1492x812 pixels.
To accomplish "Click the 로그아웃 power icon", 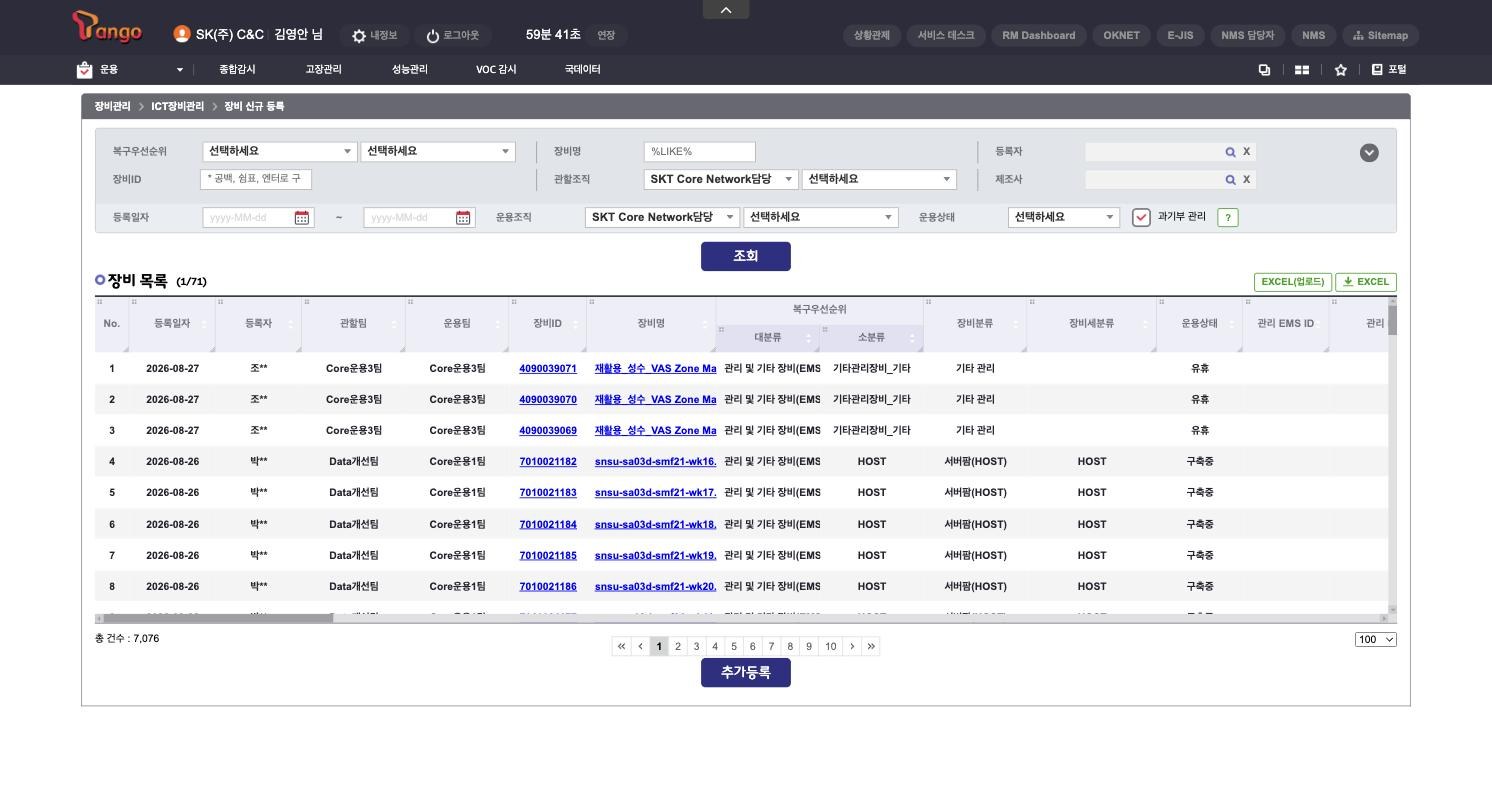I will pos(433,36).
